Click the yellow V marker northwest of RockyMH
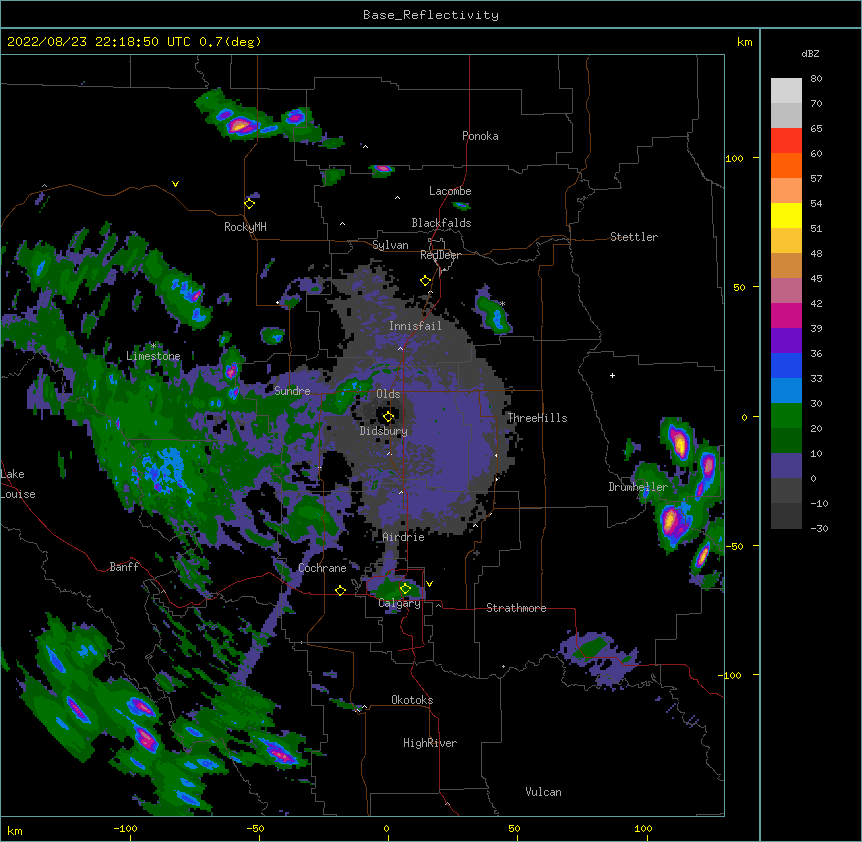 175,184
